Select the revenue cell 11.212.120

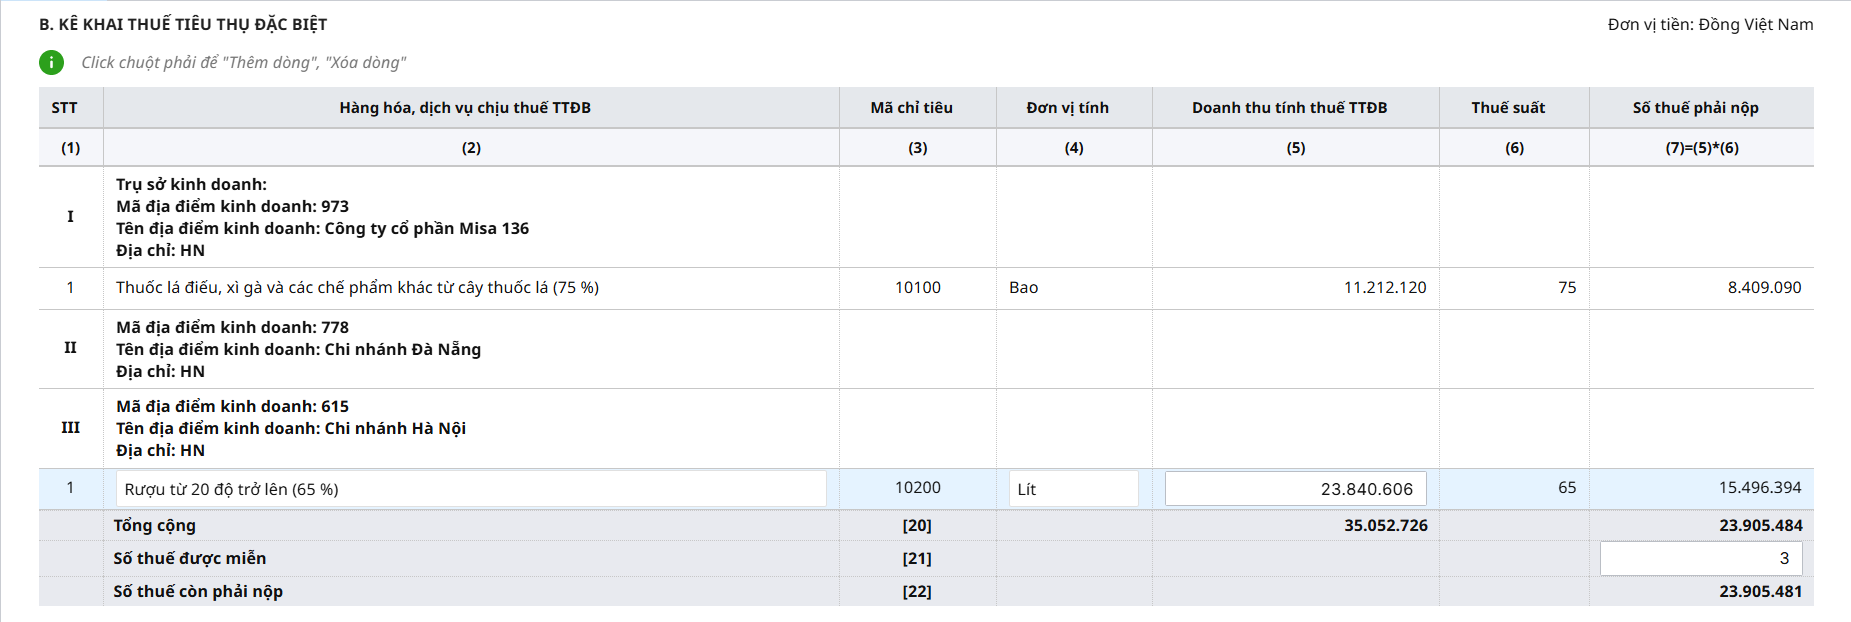click(x=1384, y=288)
